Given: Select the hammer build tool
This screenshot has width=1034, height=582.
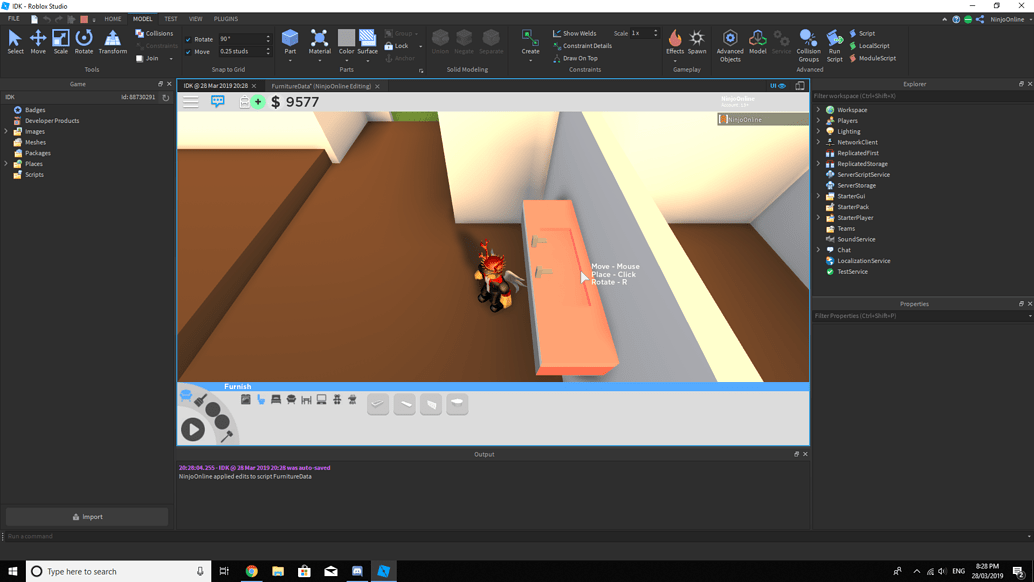Looking at the screenshot, I should click(226, 436).
